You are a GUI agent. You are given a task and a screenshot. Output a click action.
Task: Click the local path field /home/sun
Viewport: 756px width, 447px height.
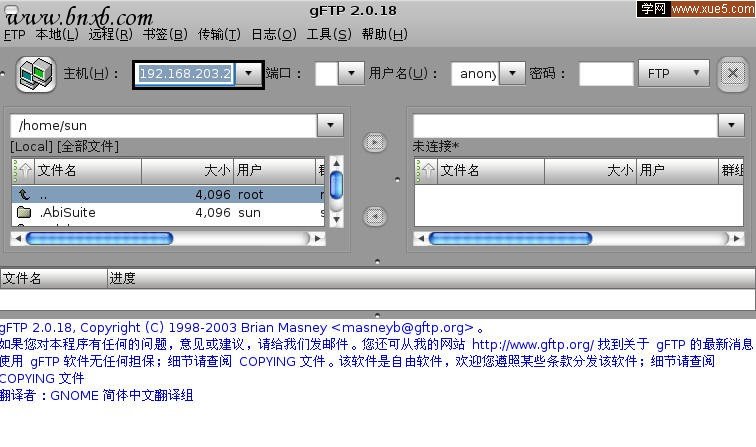pyautogui.click(x=164, y=125)
